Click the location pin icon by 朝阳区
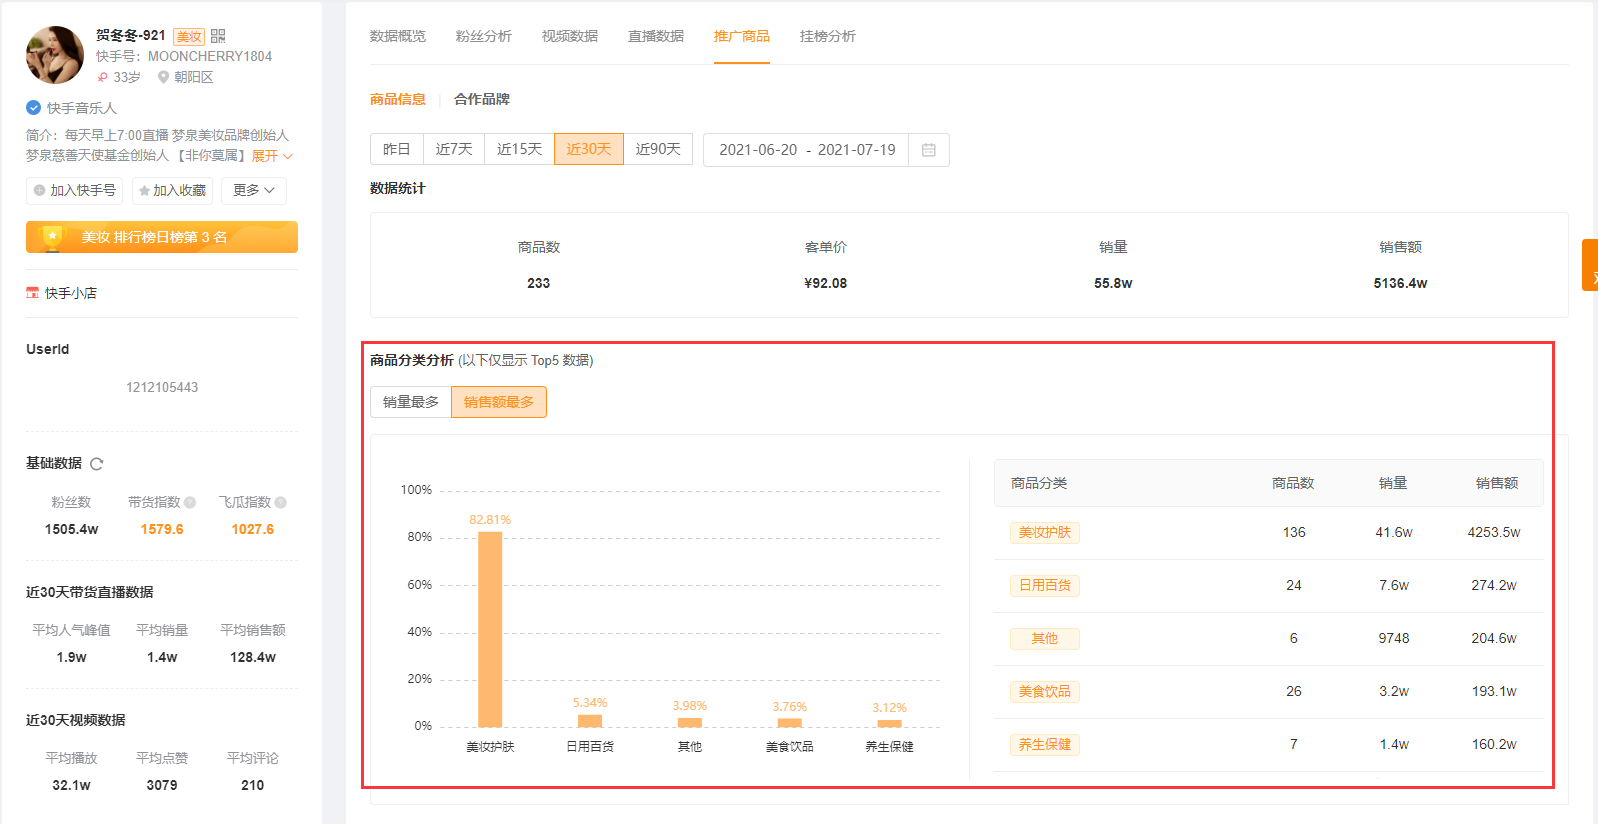The width and height of the screenshot is (1598, 824). click(163, 77)
